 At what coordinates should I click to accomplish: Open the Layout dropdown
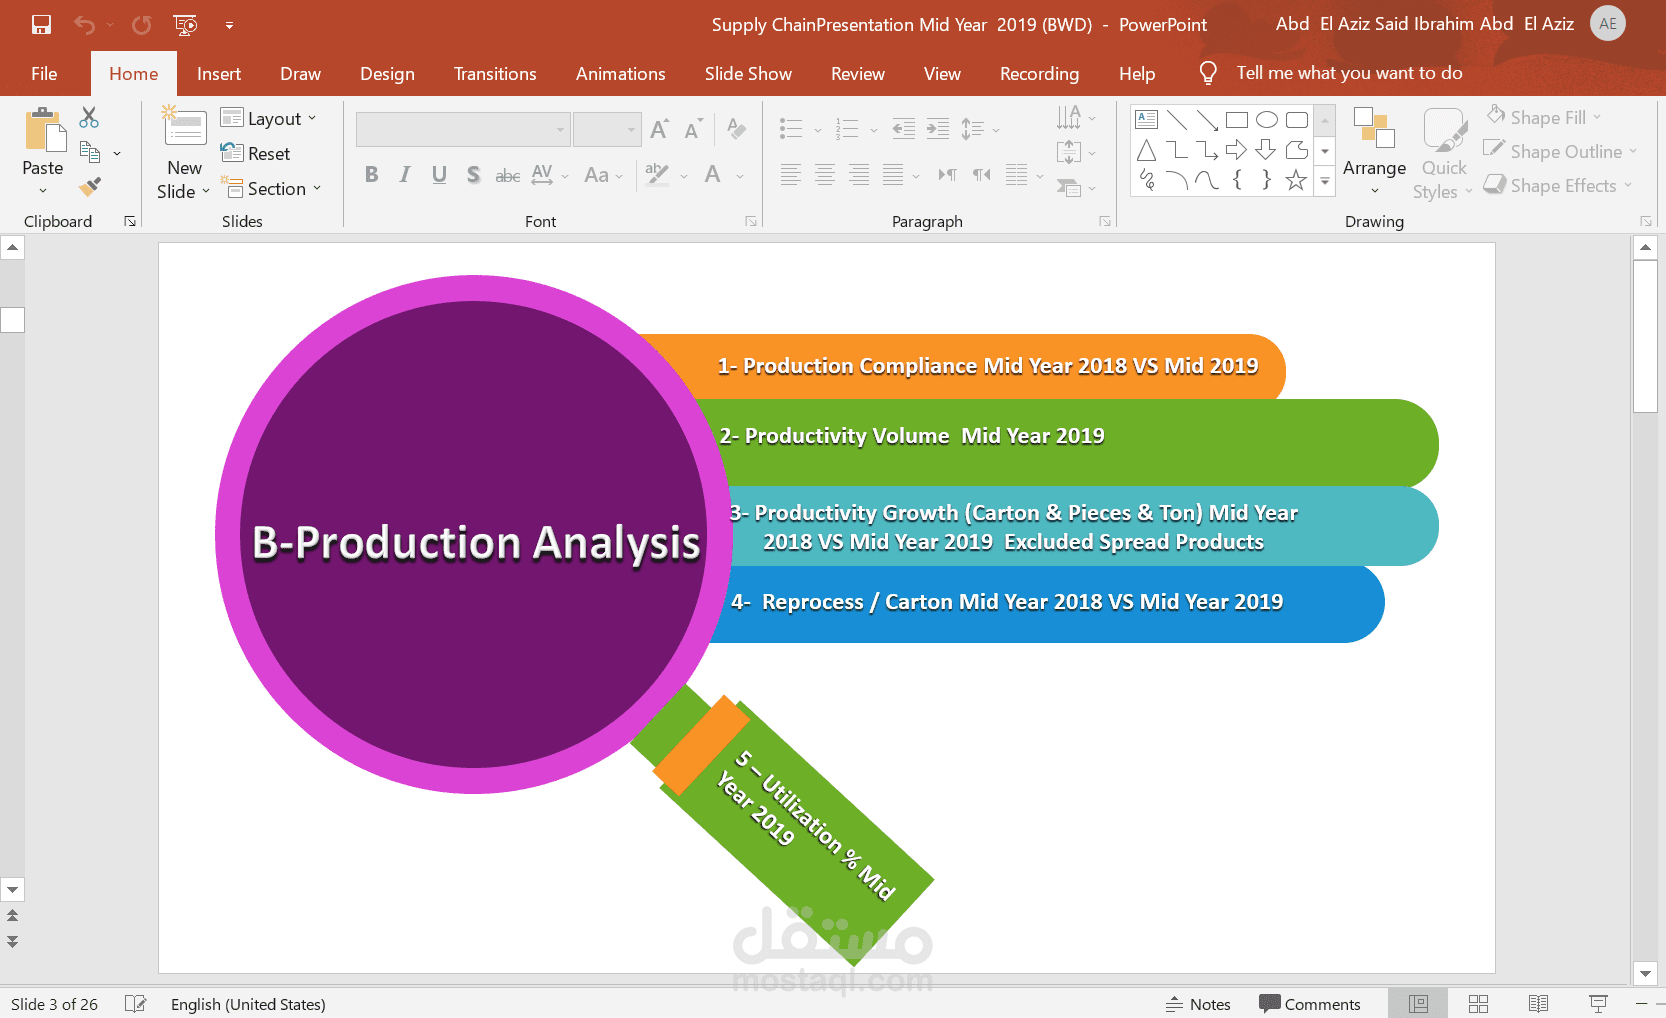coord(268,118)
